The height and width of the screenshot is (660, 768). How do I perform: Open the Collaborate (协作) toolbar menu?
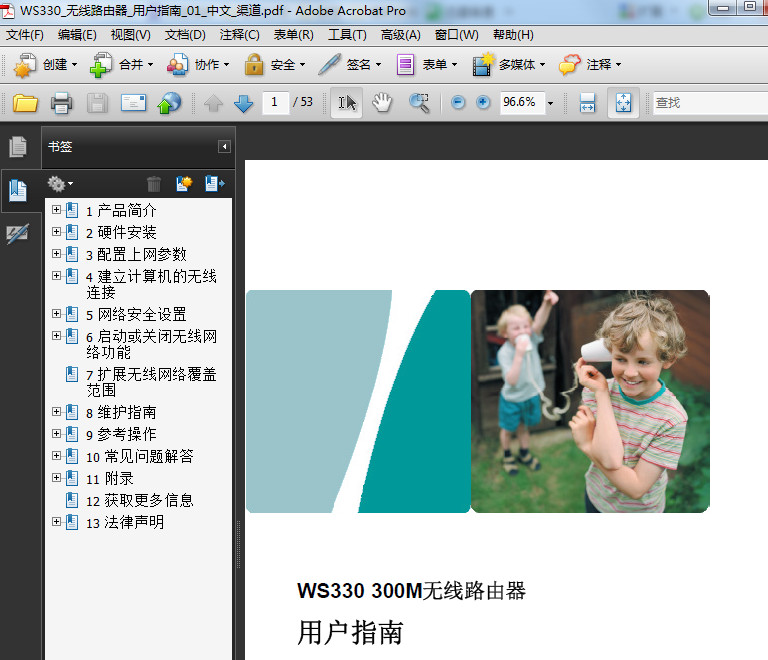tap(198, 65)
